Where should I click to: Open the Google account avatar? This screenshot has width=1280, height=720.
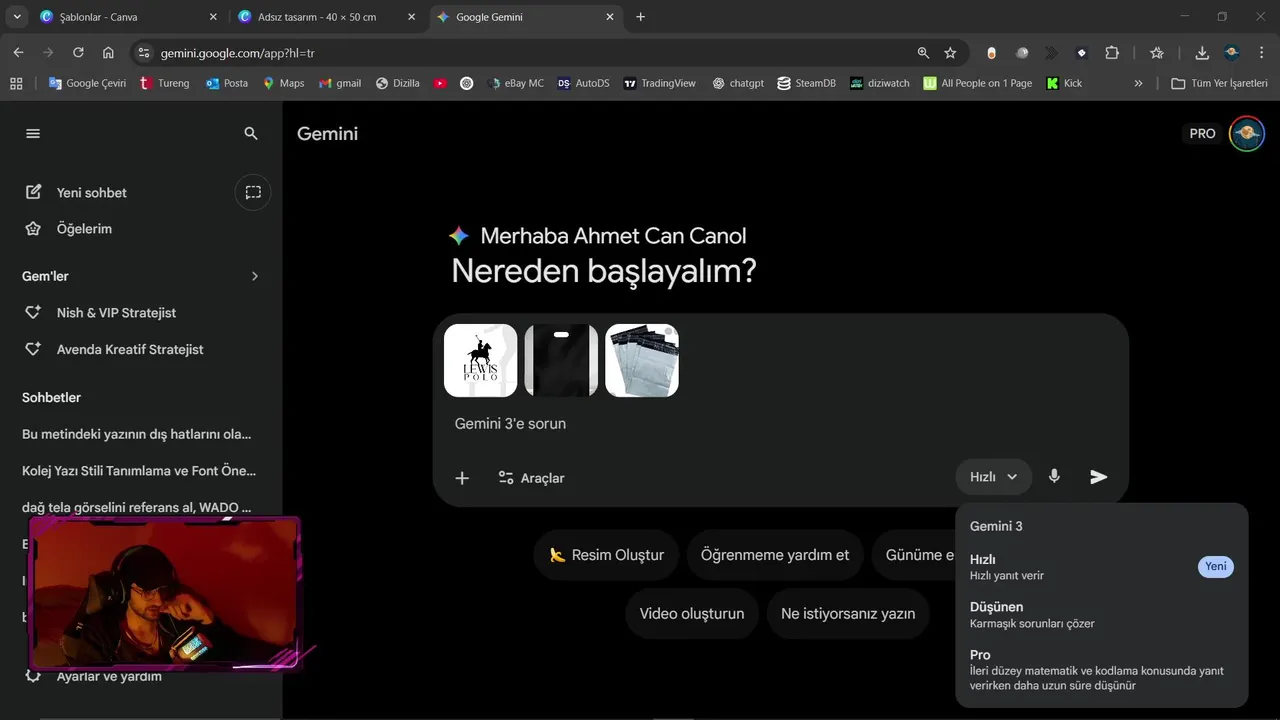[1247, 133]
